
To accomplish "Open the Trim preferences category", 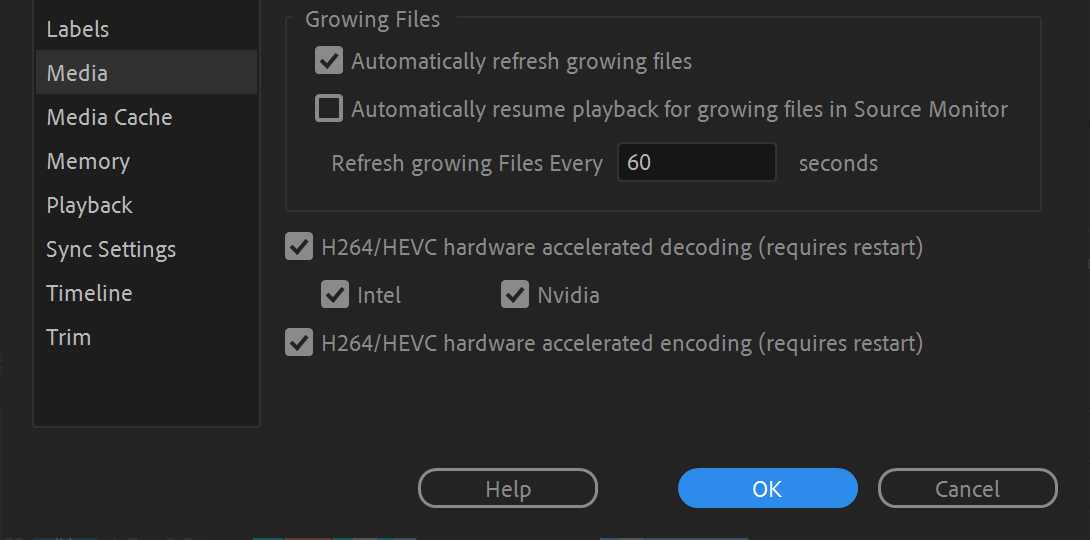I will pyautogui.click(x=68, y=337).
